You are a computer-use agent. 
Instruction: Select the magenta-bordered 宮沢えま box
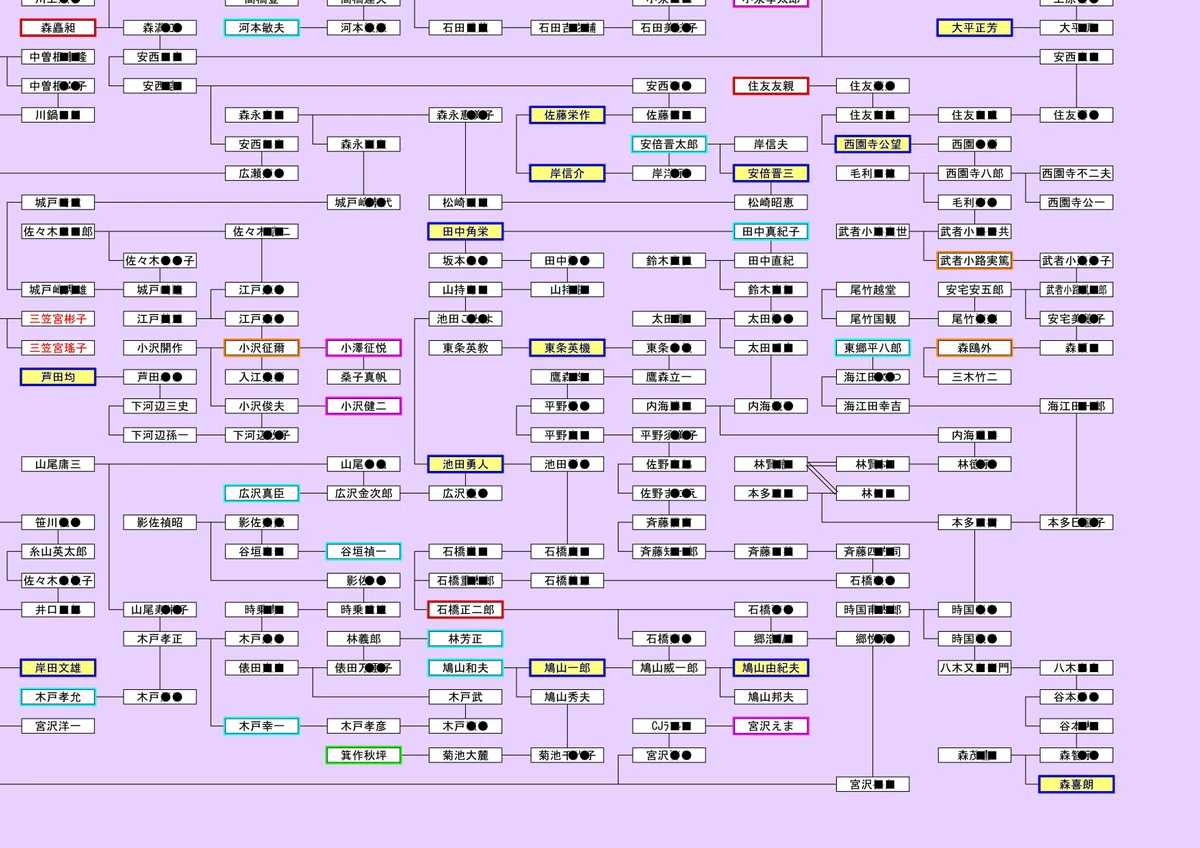click(771, 725)
